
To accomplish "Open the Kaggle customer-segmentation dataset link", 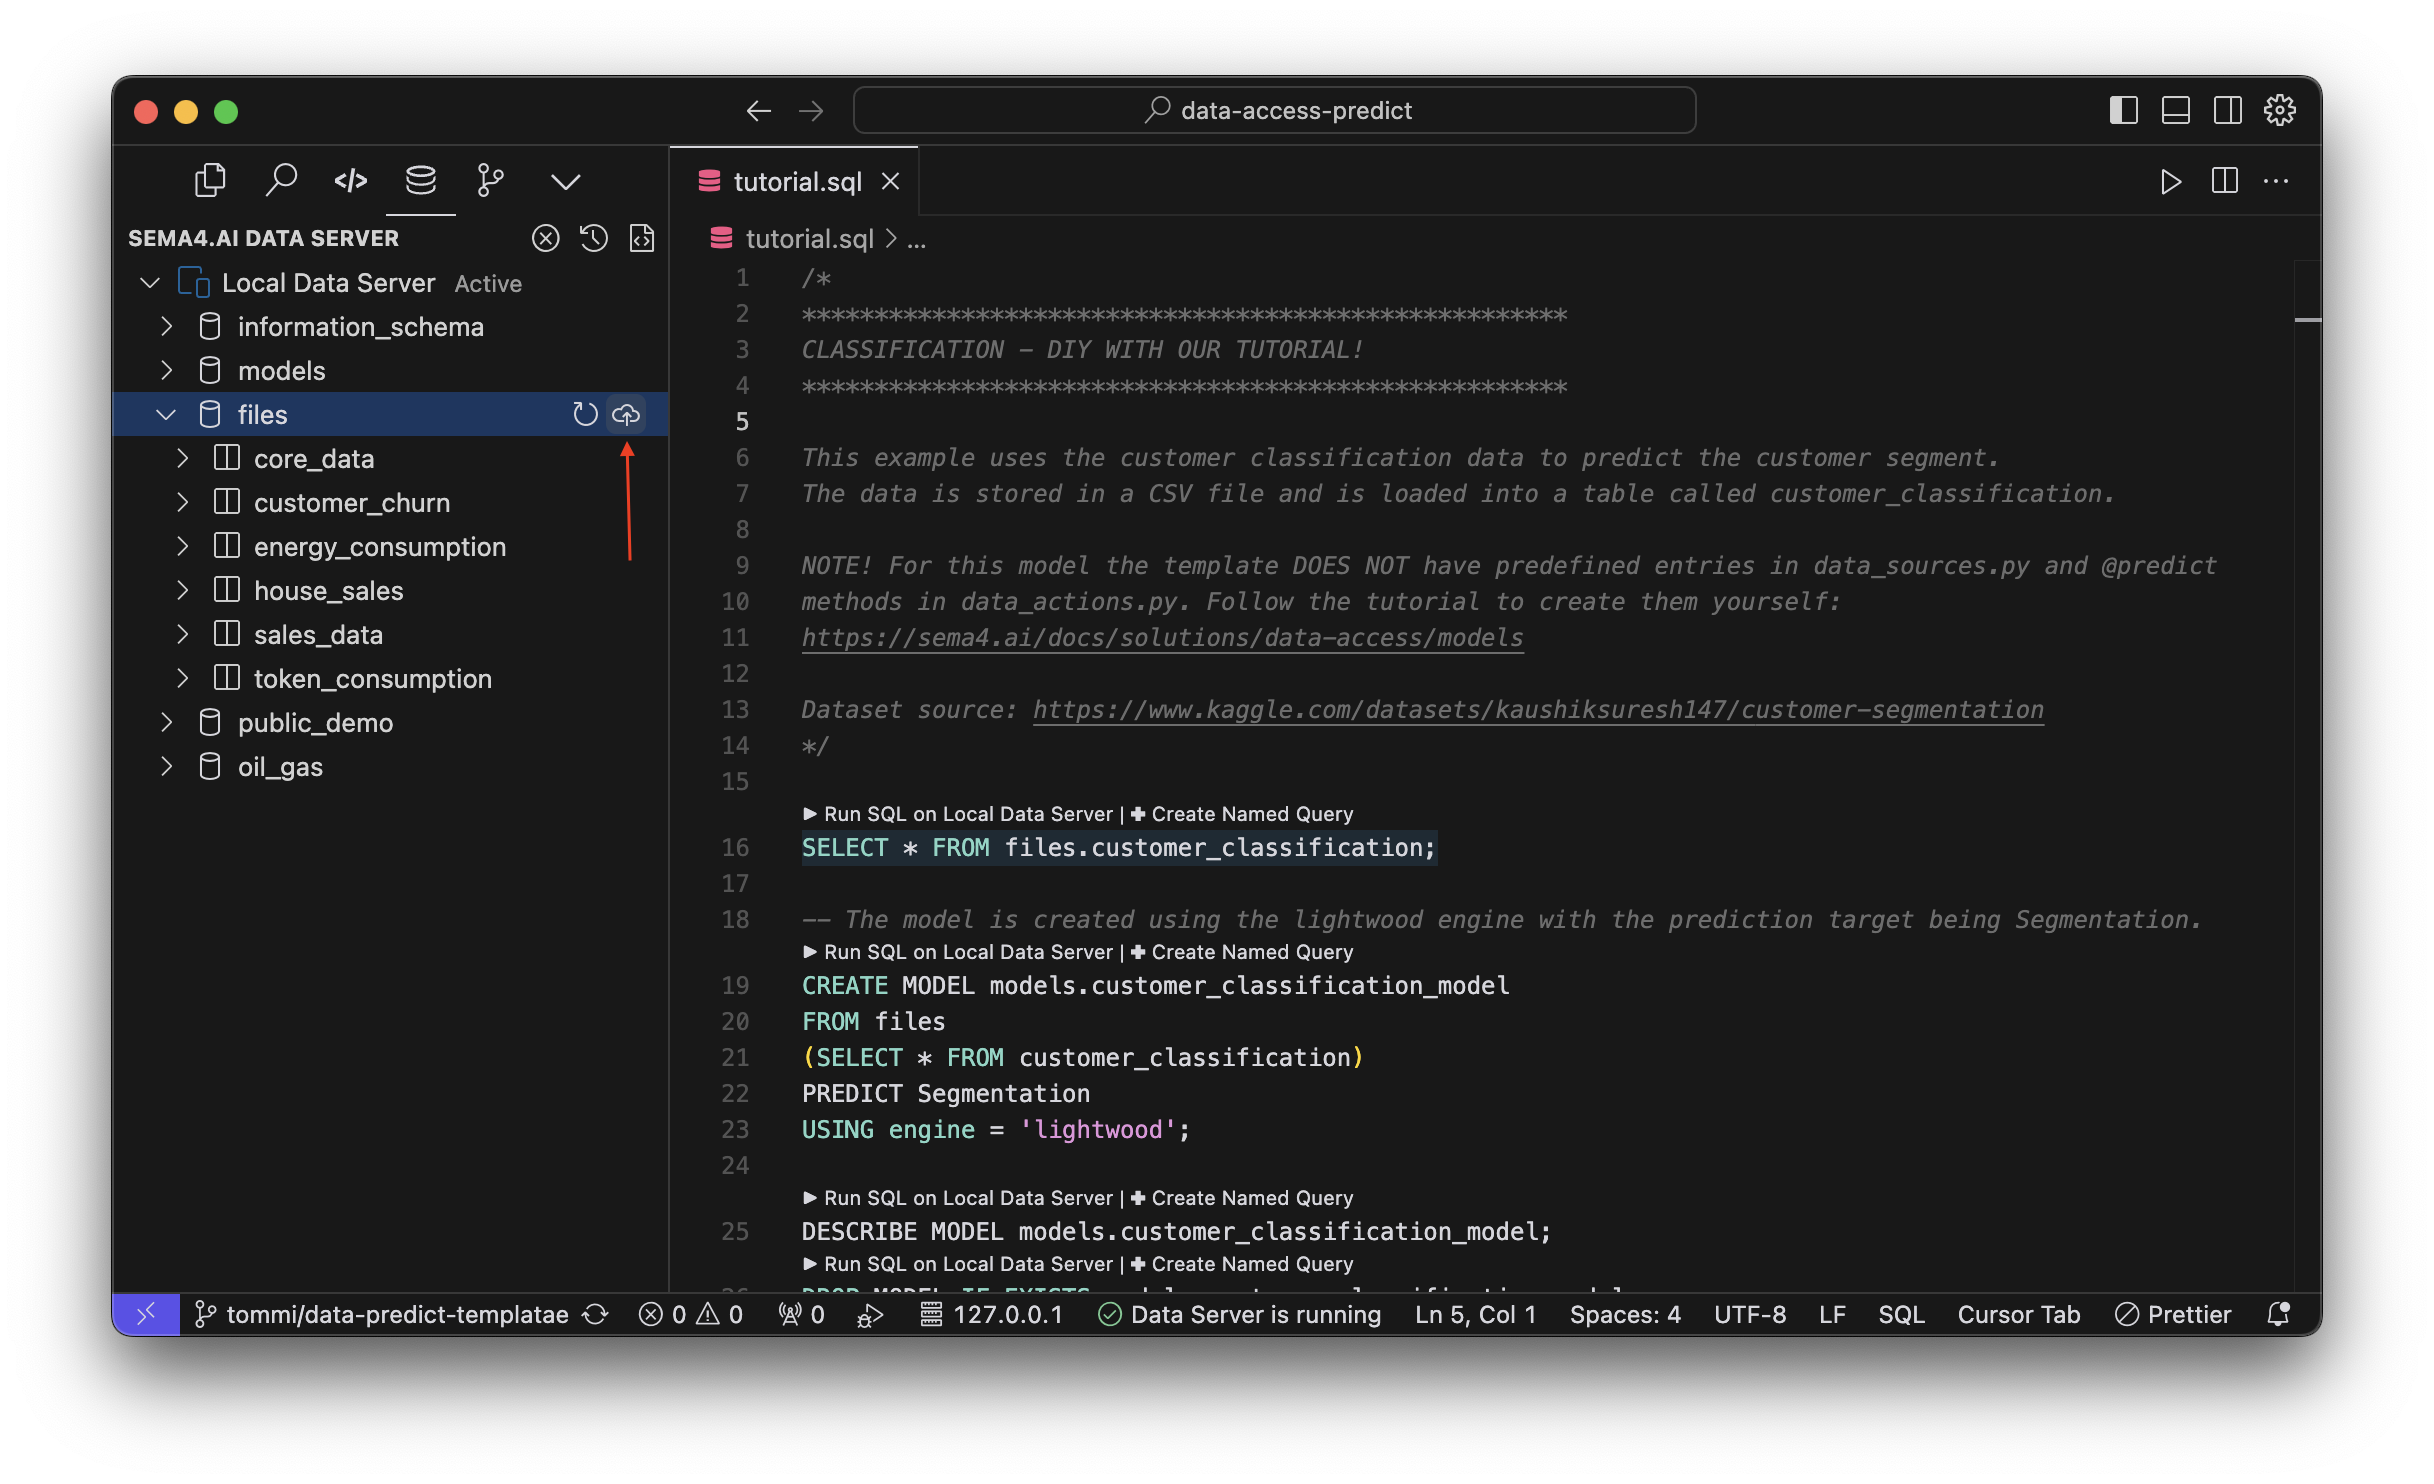I will tap(1538, 709).
